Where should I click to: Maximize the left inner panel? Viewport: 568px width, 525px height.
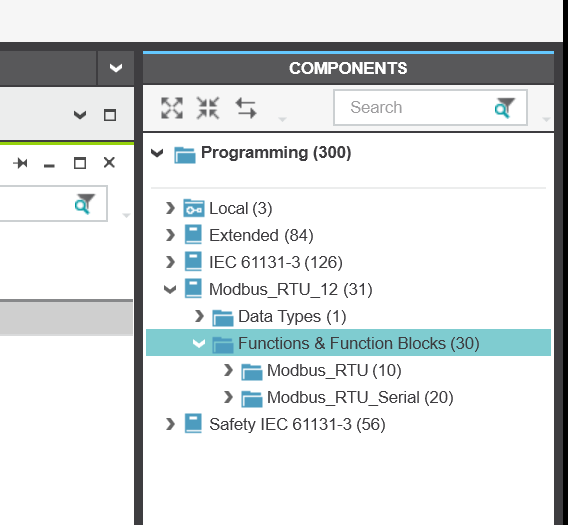80,163
